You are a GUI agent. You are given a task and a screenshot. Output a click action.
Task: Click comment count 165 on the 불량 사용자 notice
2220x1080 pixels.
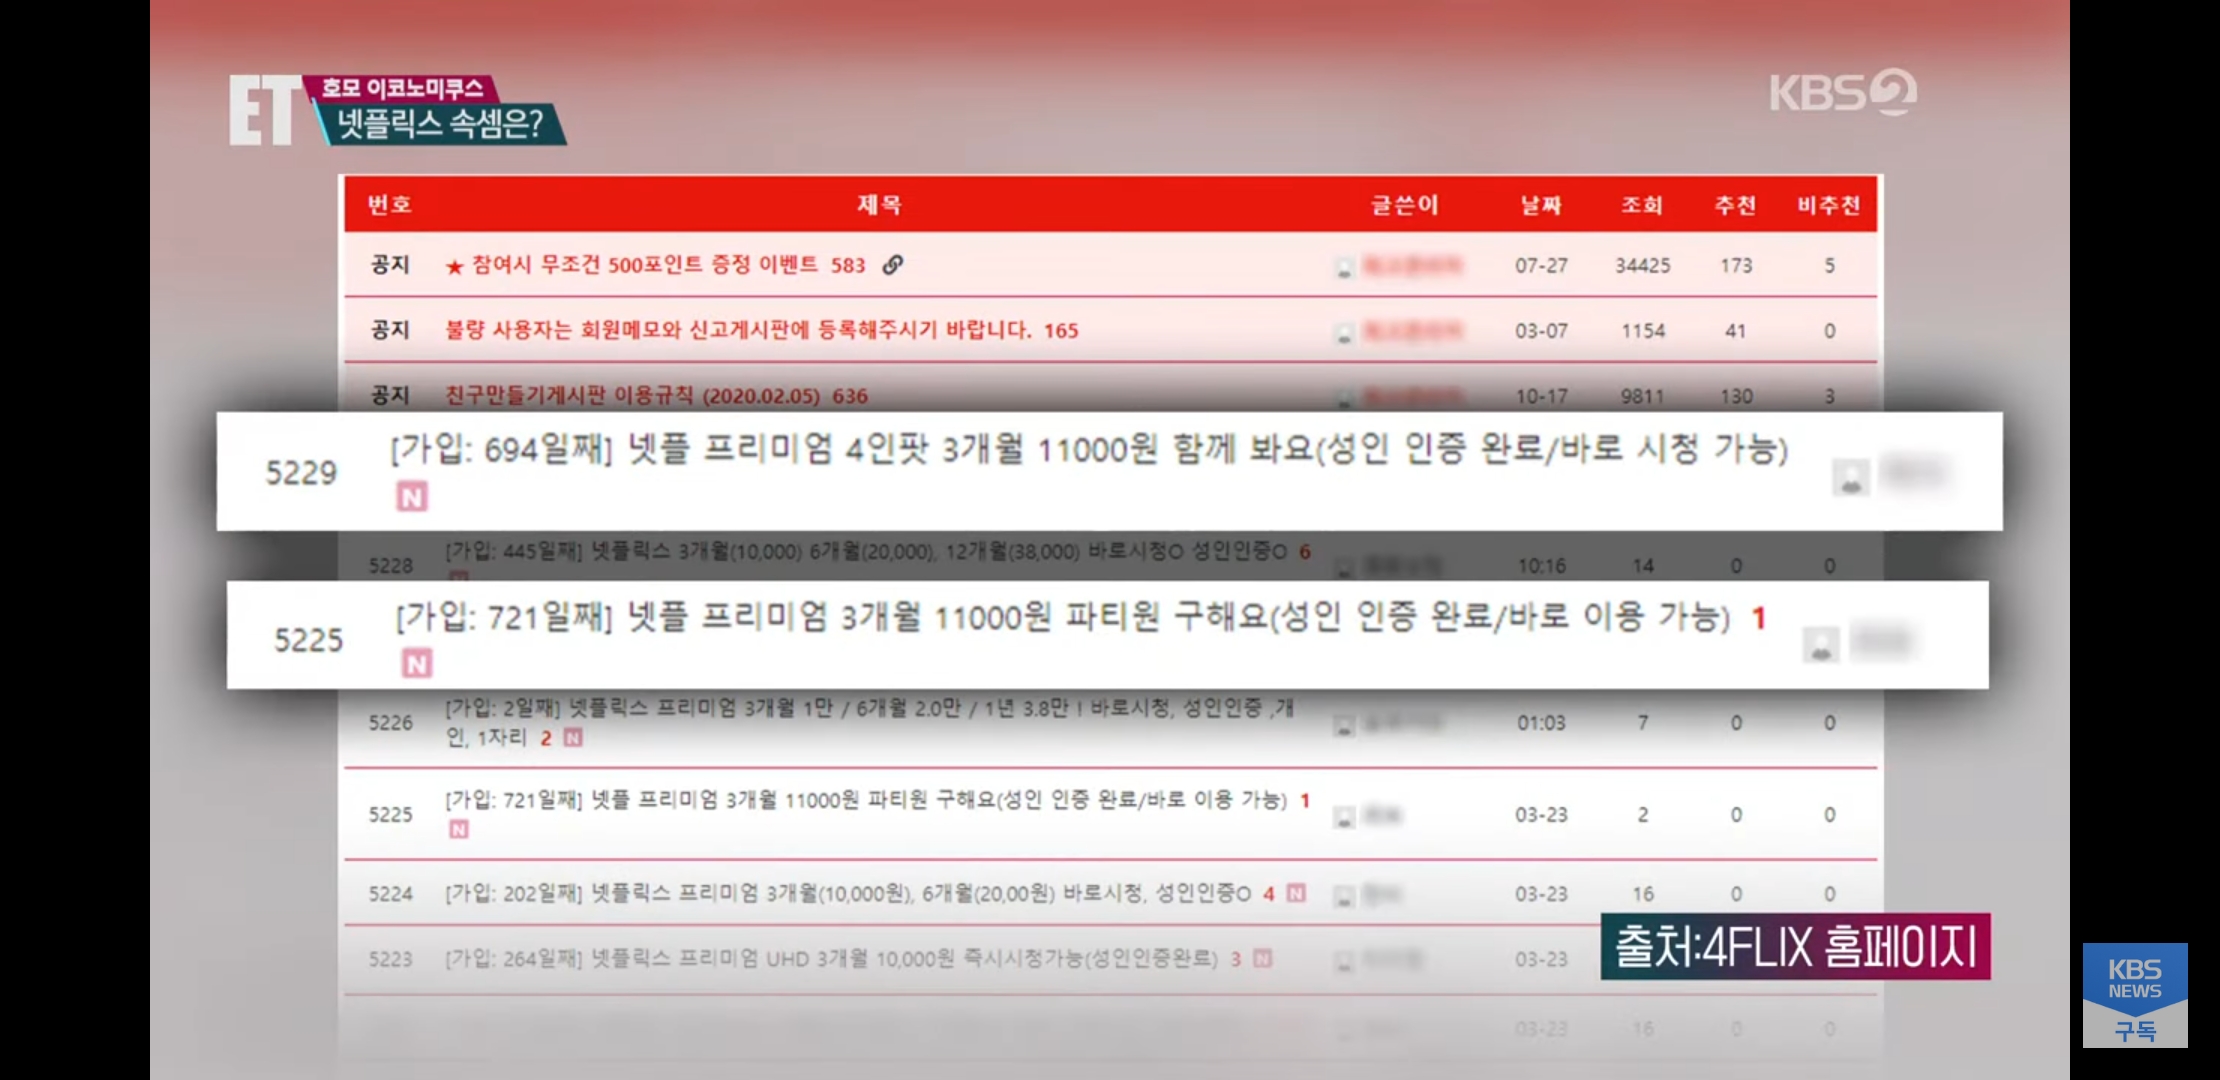coord(1061,330)
